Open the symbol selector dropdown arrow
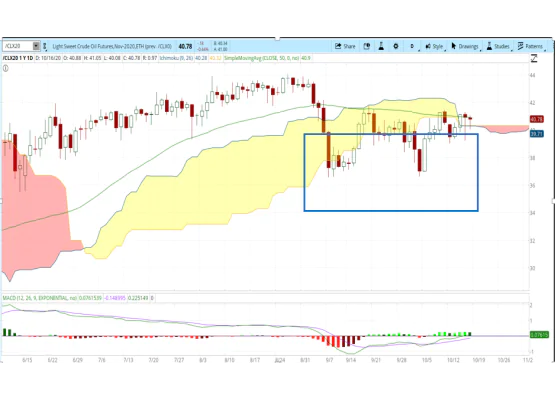555x400 pixels. [x=36, y=46]
